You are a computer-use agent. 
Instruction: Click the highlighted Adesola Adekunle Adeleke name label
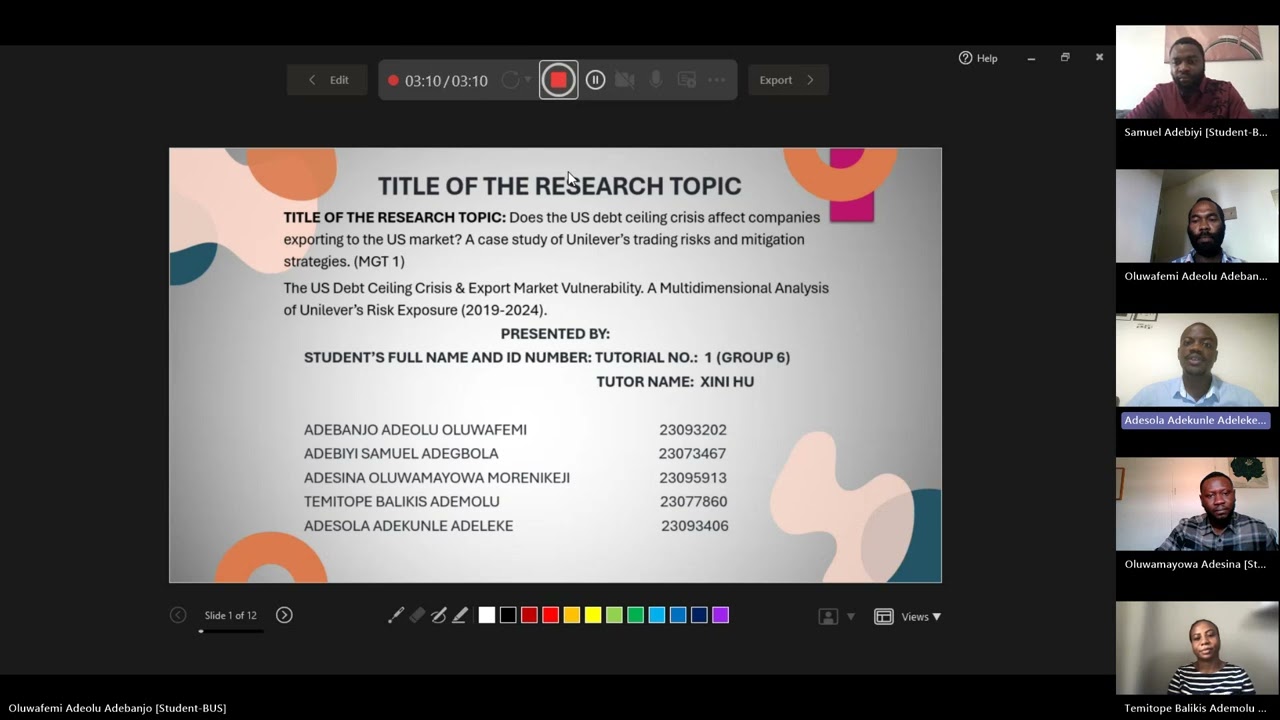click(x=1196, y=420)
